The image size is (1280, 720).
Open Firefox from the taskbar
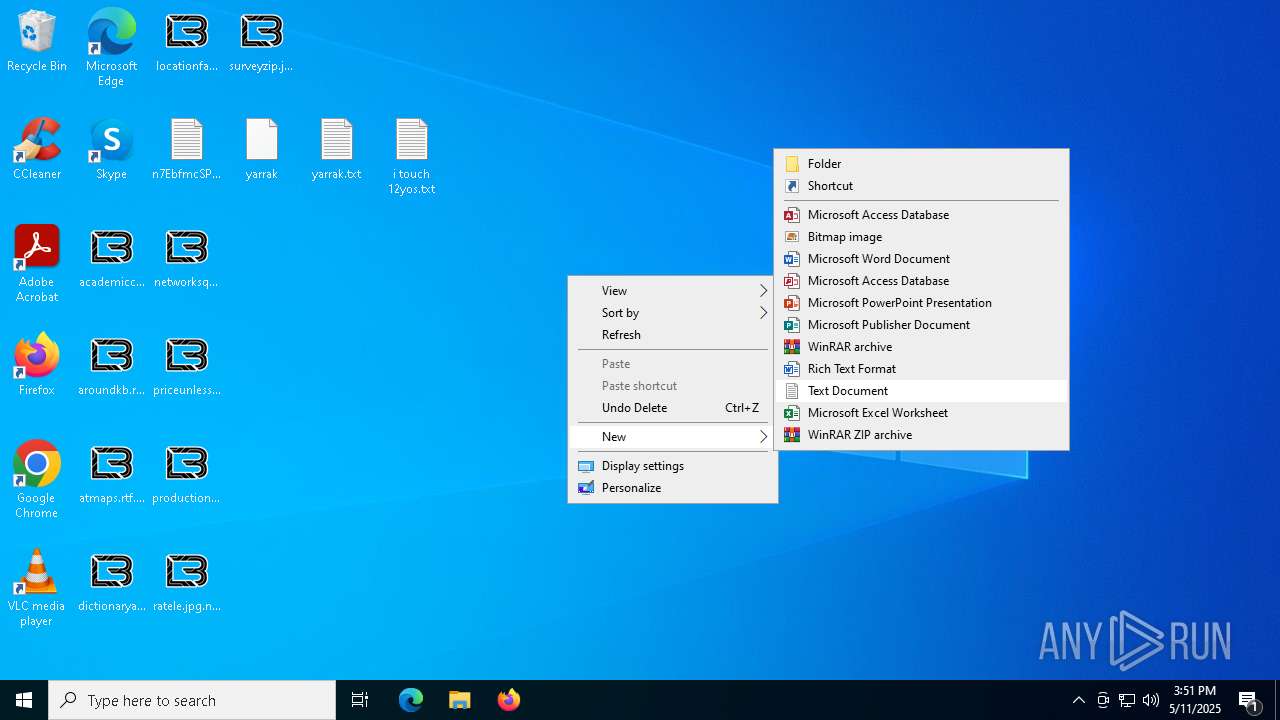509,700
